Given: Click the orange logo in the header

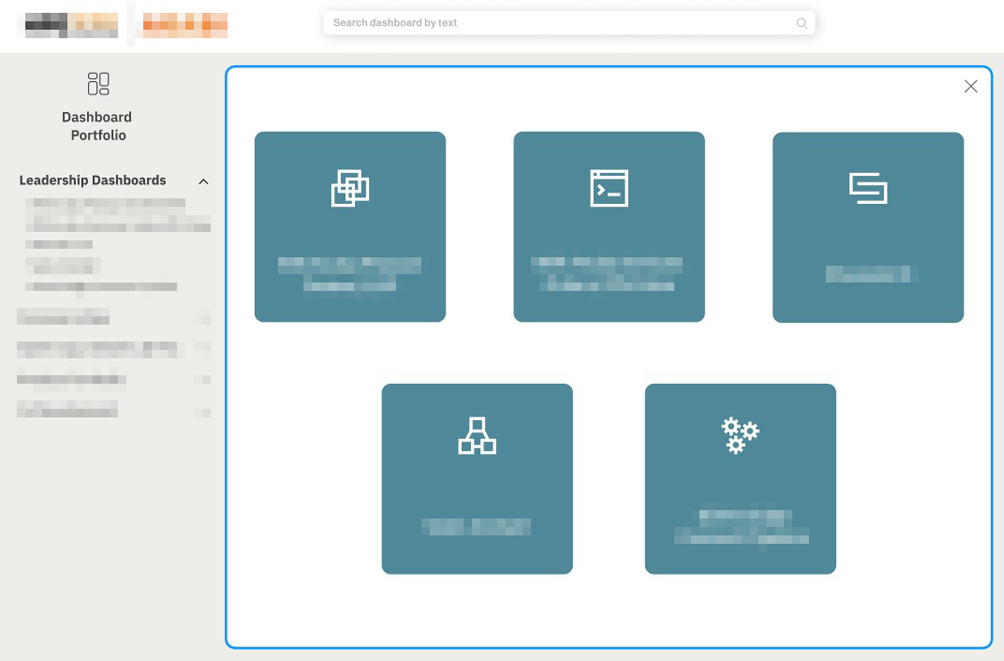Looking at the screenshot, I should 185,24.
